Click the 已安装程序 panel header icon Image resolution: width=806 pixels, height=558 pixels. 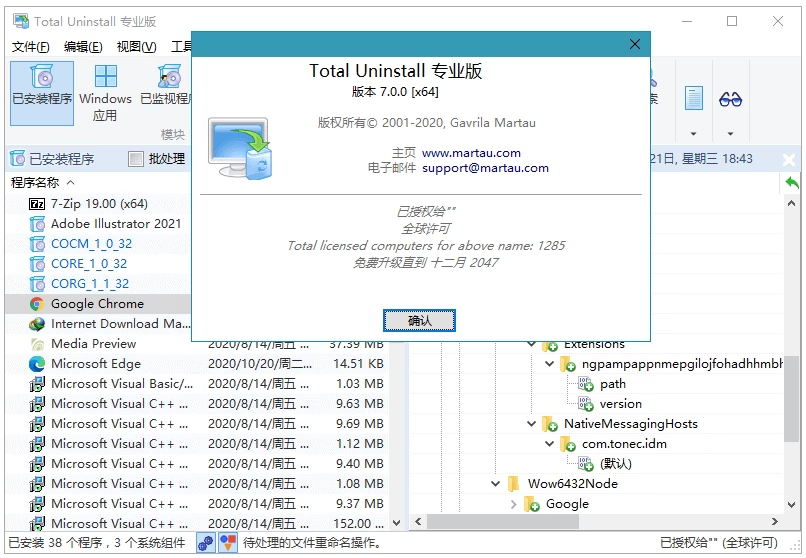click(17, 159)
